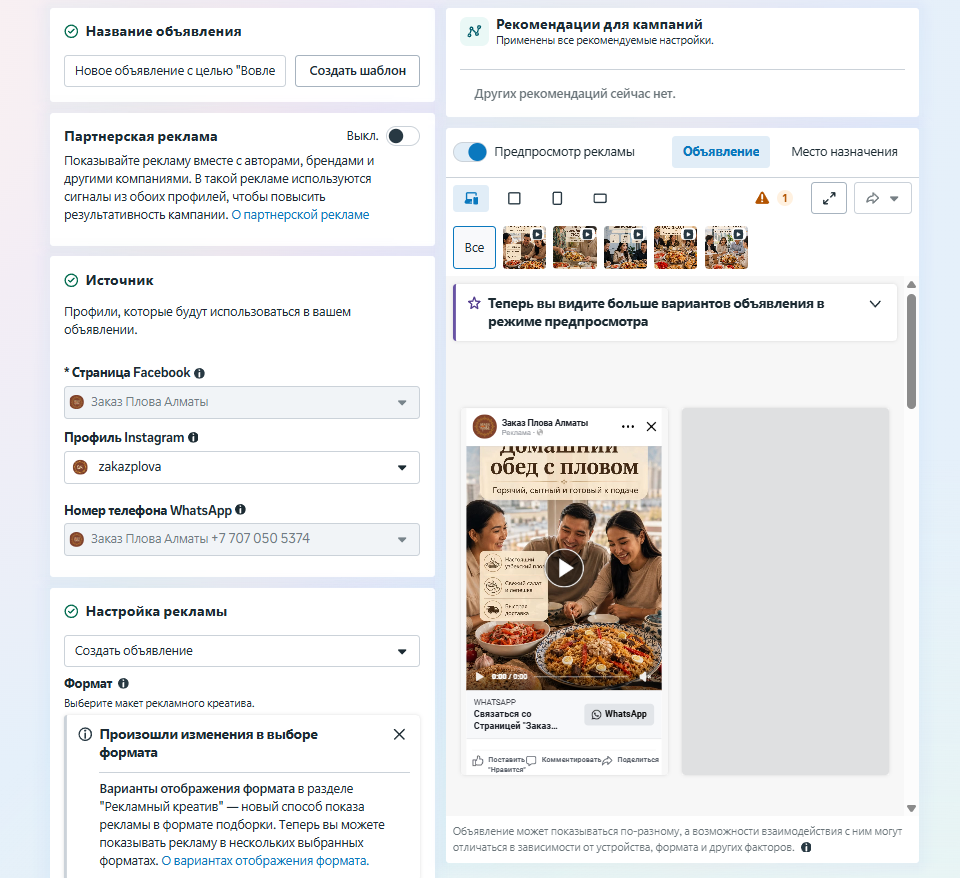Toggle the Партнерская реклама switch
Screen dimensions: 960x878
(x=403, y=136)
